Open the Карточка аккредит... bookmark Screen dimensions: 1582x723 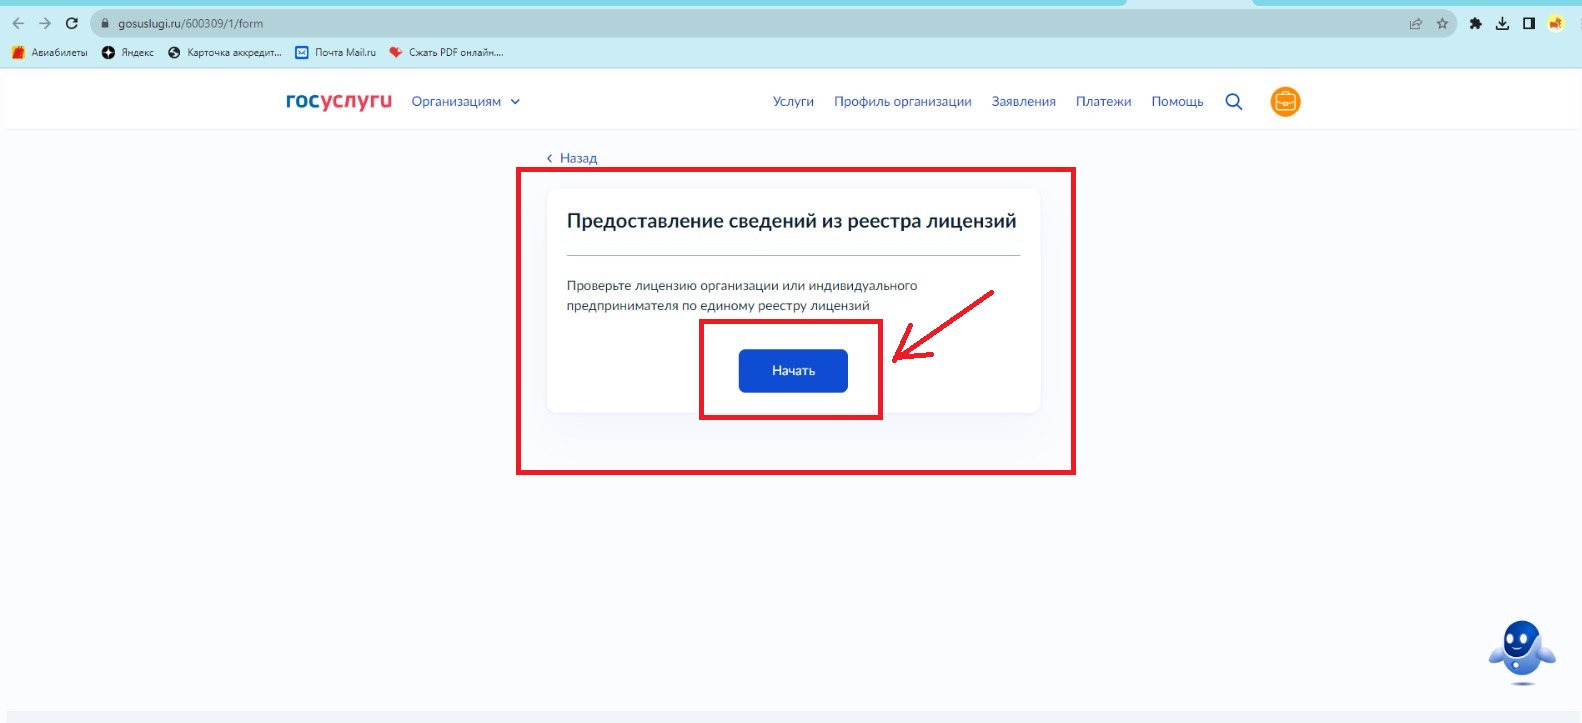225,52
